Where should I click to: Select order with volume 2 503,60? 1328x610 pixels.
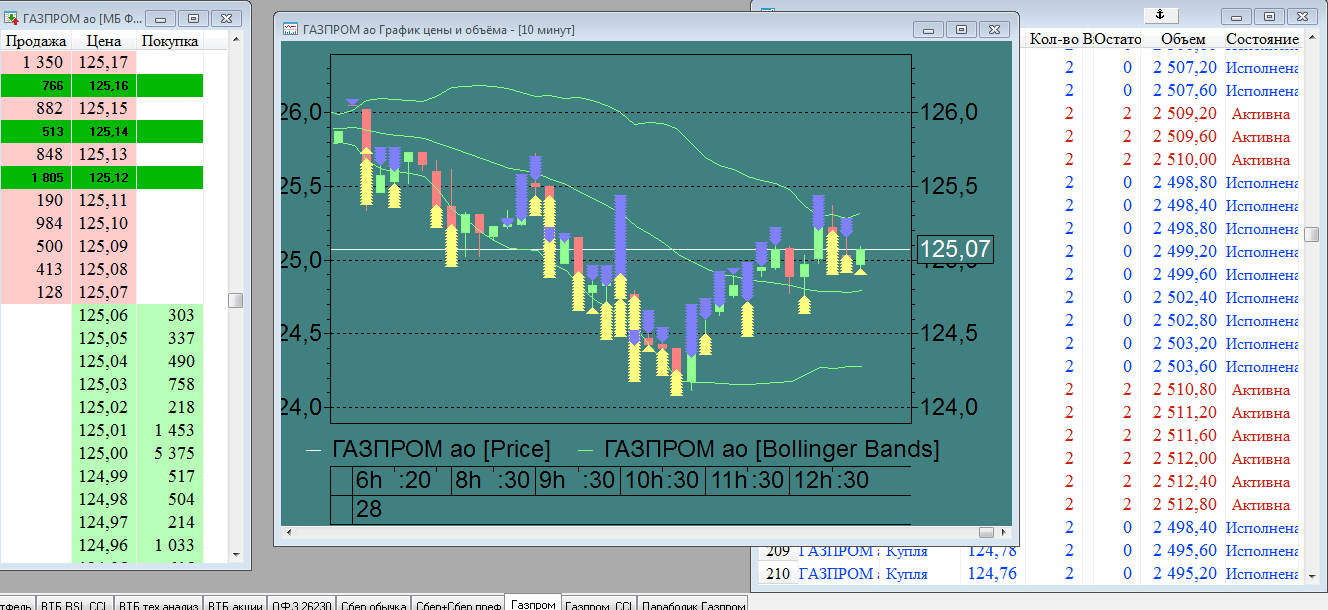[1184, 366]
